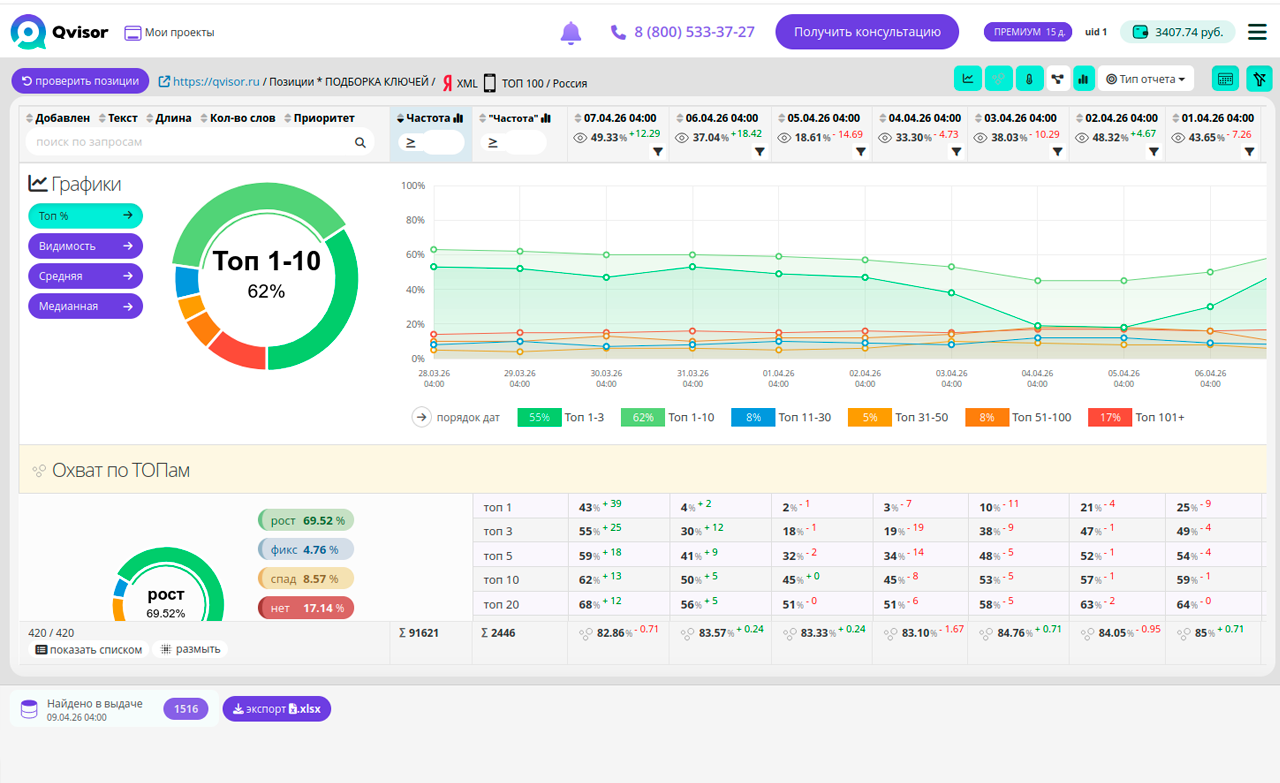Open the calendar icon button
This screenshot has width=1280, height=783.
(x=1225, y=79)
